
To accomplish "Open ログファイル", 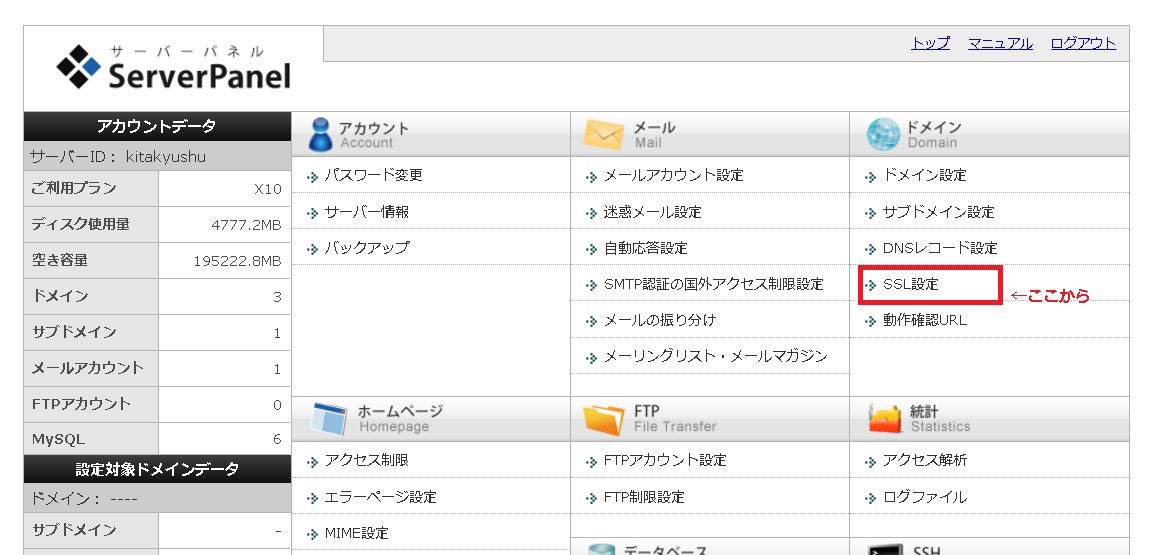I will [x=924, y=498].
